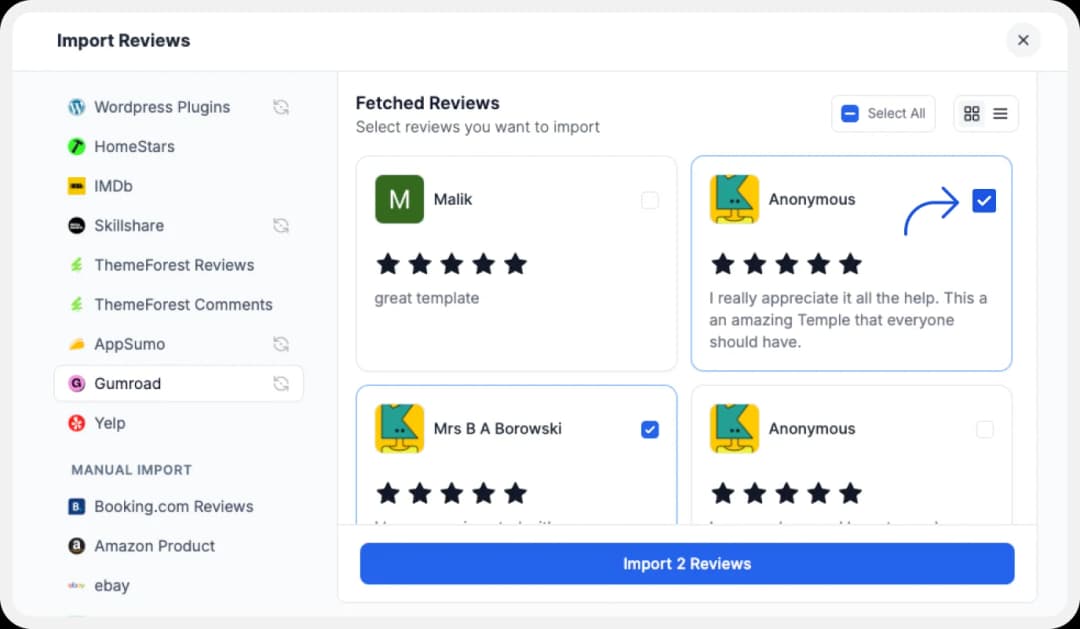
Task: Click the refresh icon next to Gumroad
Action: [281, 384]
